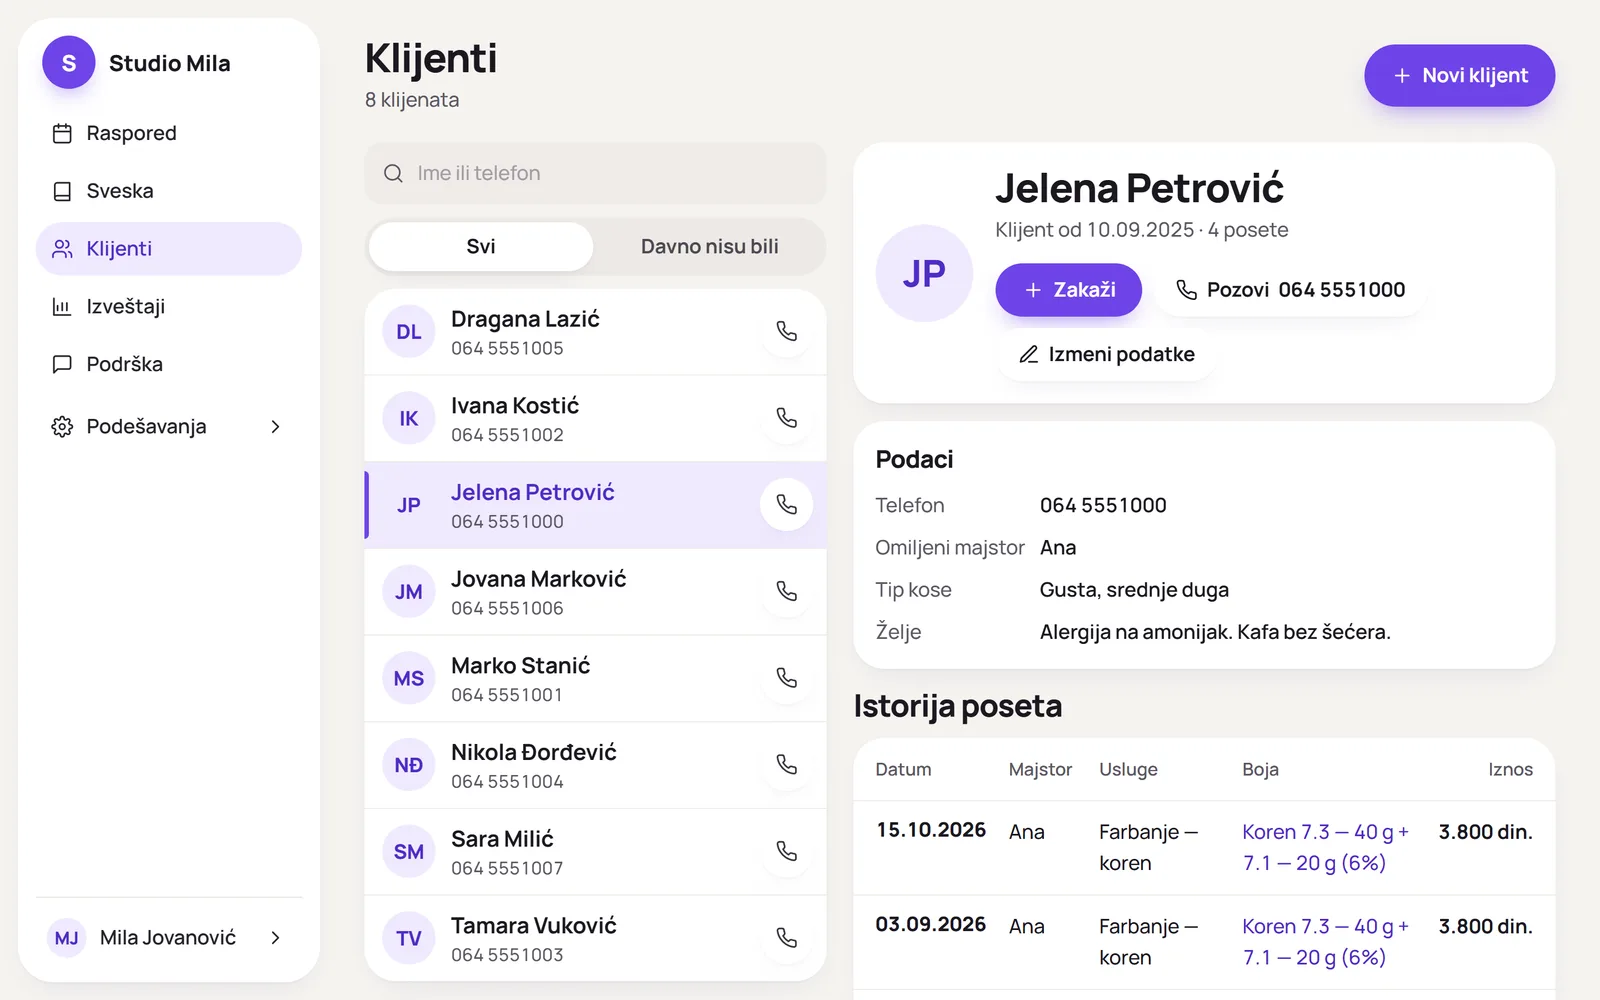Click the Telefon value 064 5551000 in Podaci
The height and width of the screenshot is (1000, 1600).
(x=1103, y=506)
